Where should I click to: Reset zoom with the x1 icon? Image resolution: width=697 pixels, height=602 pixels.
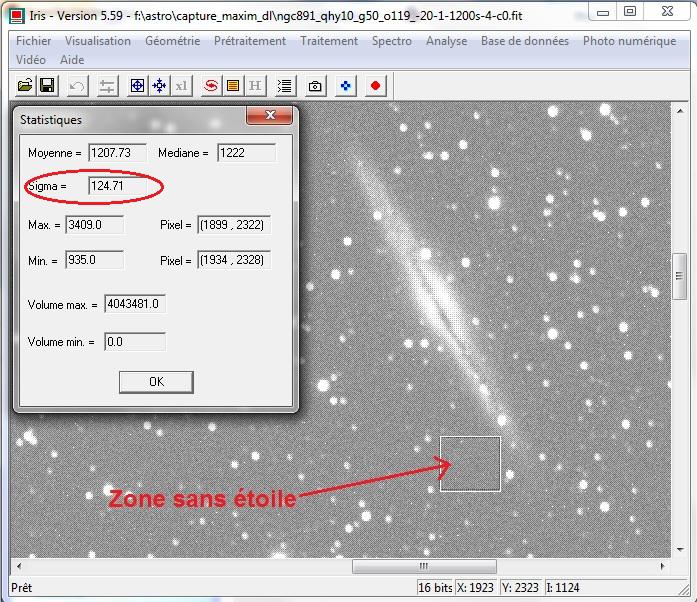coord(181,85)
